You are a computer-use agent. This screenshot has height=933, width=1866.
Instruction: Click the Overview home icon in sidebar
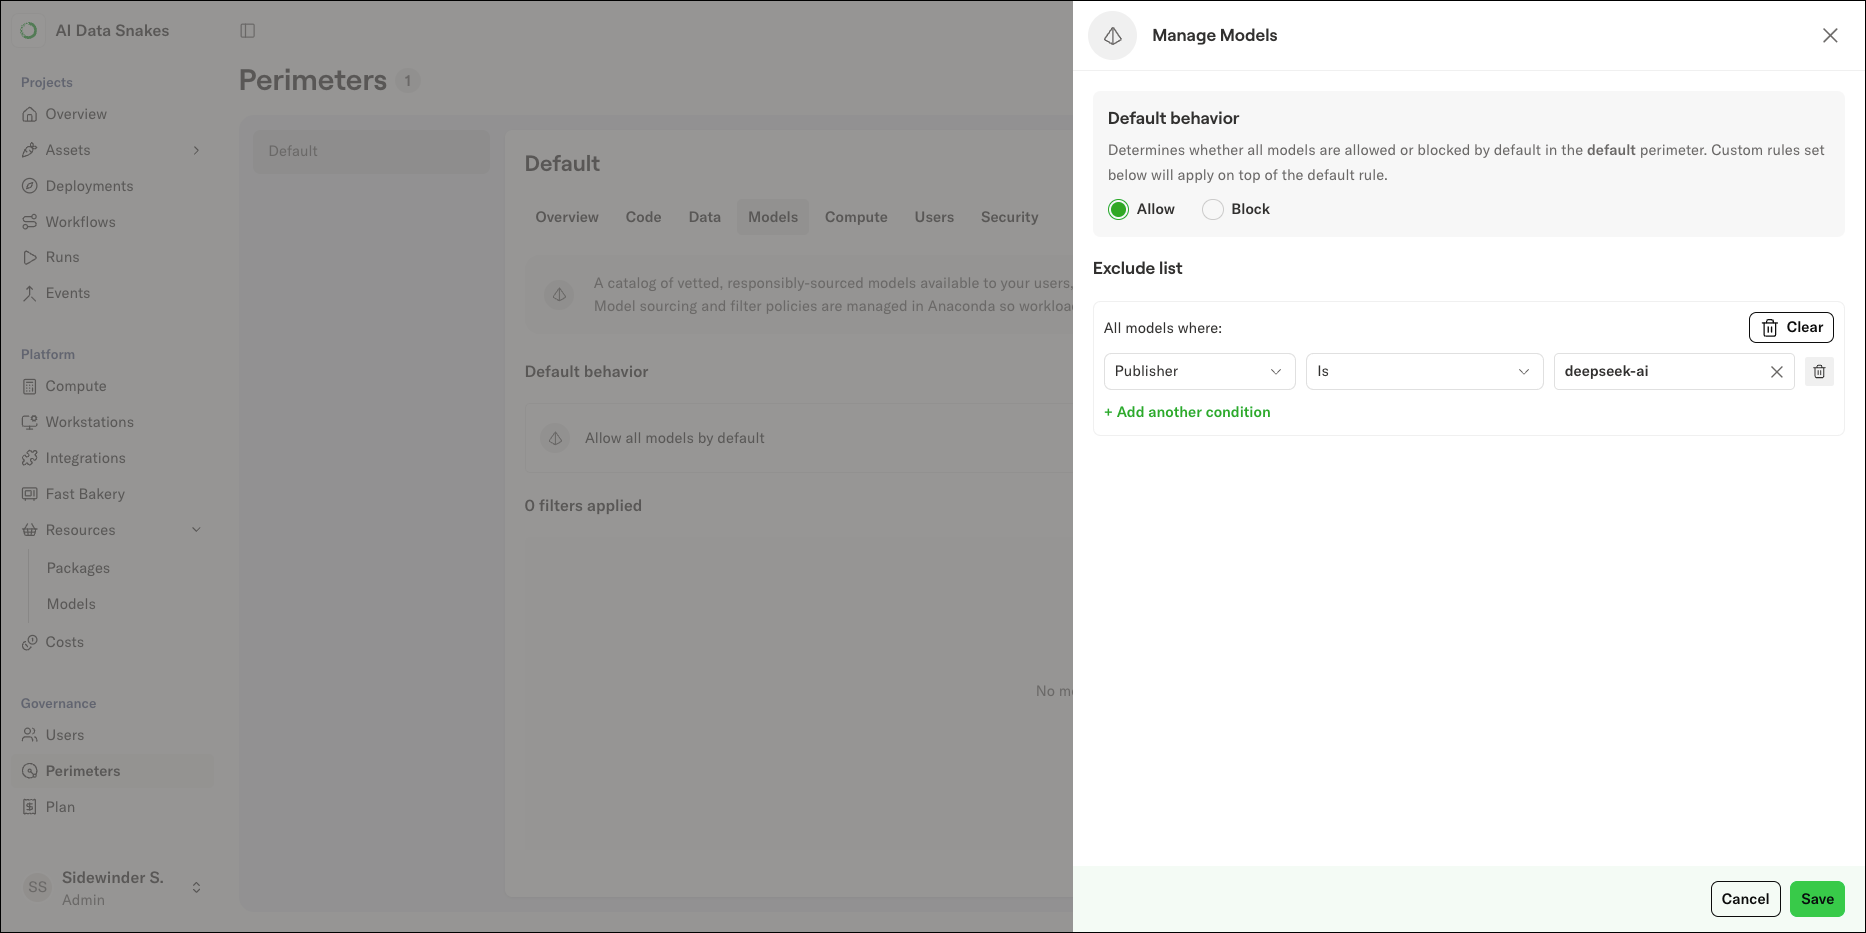30,114
